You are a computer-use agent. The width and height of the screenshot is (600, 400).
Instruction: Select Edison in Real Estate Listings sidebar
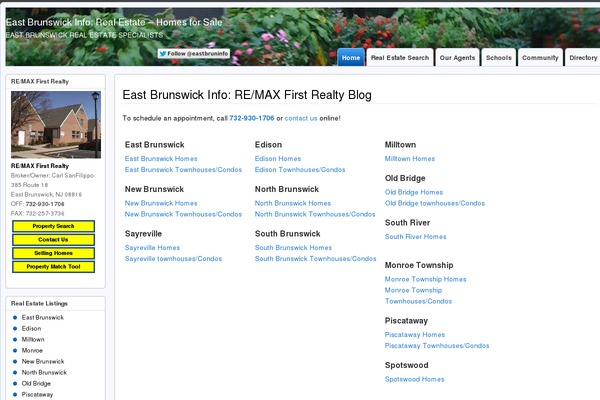coord(31,328)
